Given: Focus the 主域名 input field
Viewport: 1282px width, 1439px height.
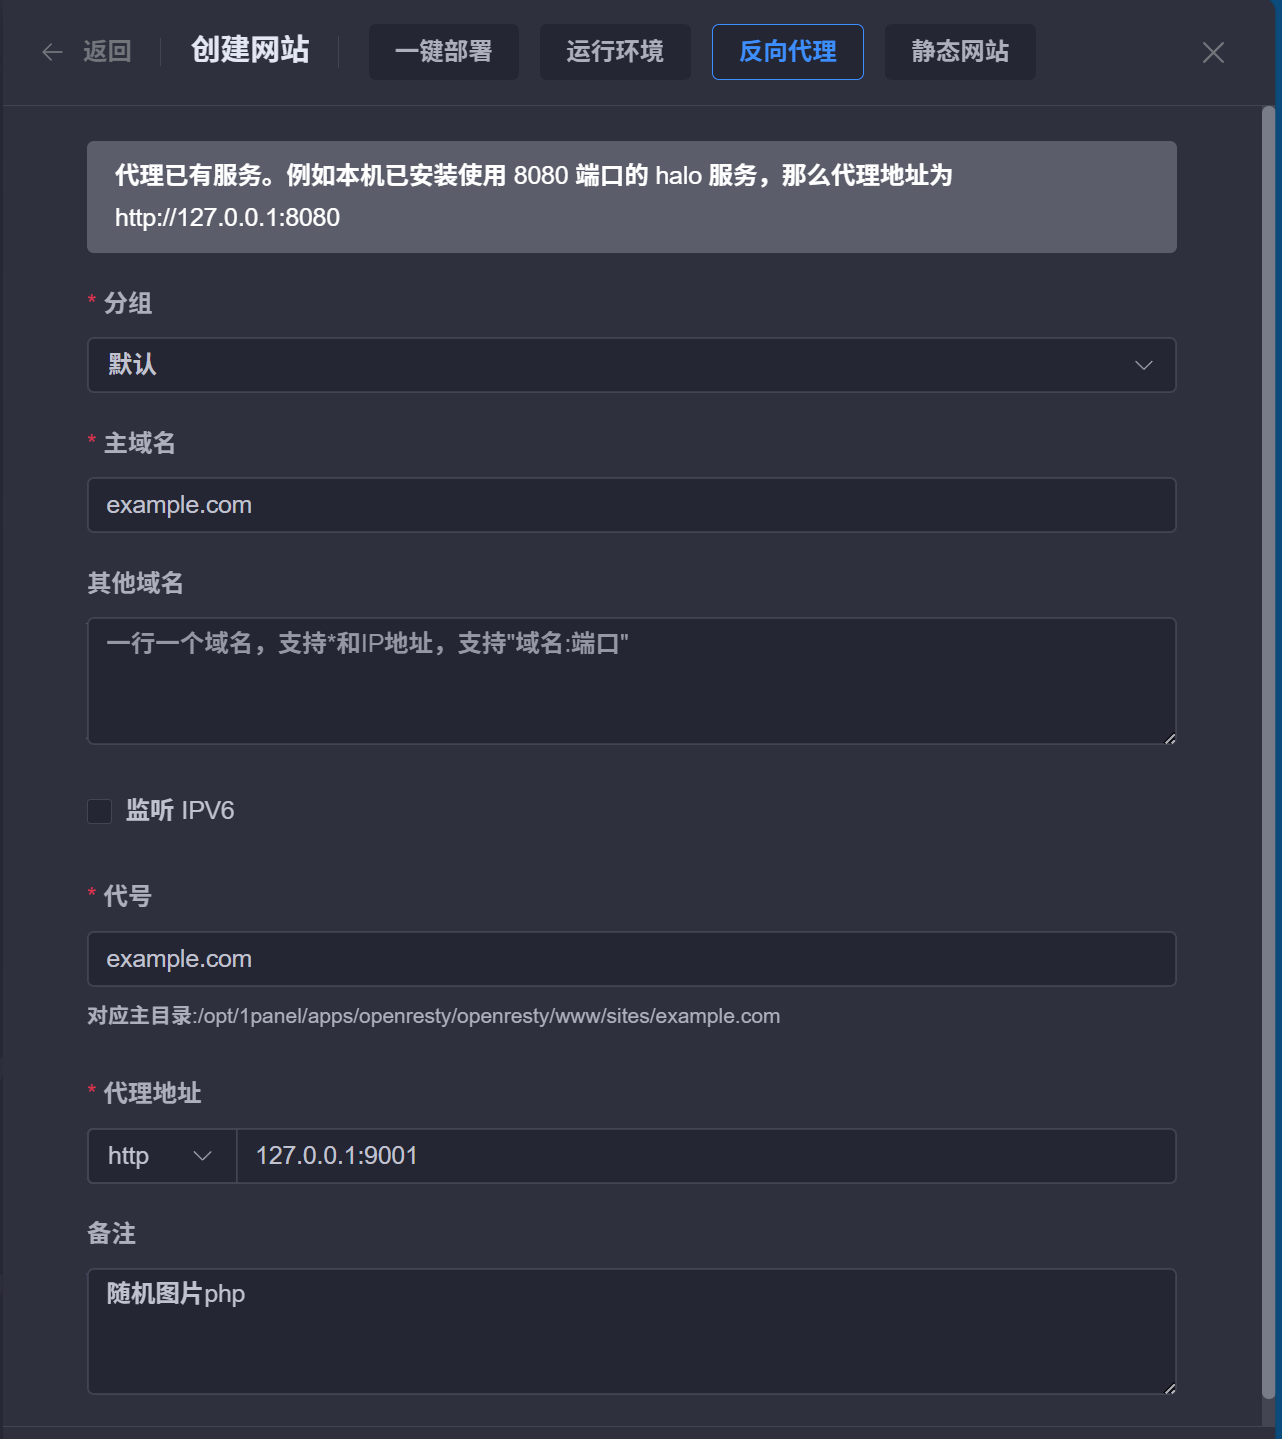Looking at the screenshot, I should point(630,505).
